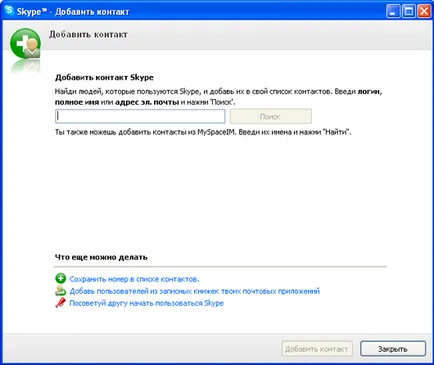Open link Добавь пользователей из записных книжек

pyautogui.click(x=195, y=291)
